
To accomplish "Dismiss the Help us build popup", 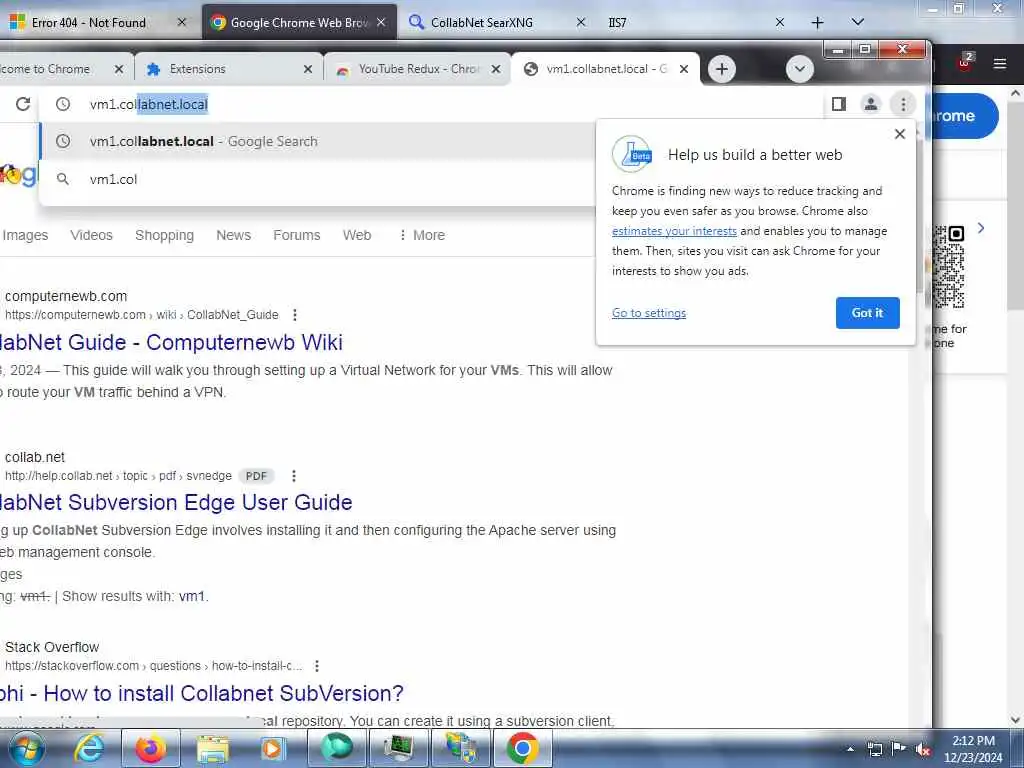I will pyautogui.click(x=899, y=134).
